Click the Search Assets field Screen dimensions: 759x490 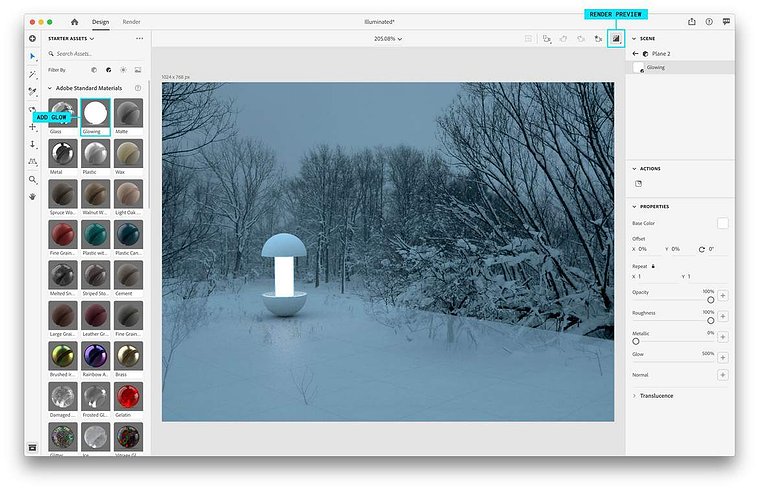click(95, 54)
